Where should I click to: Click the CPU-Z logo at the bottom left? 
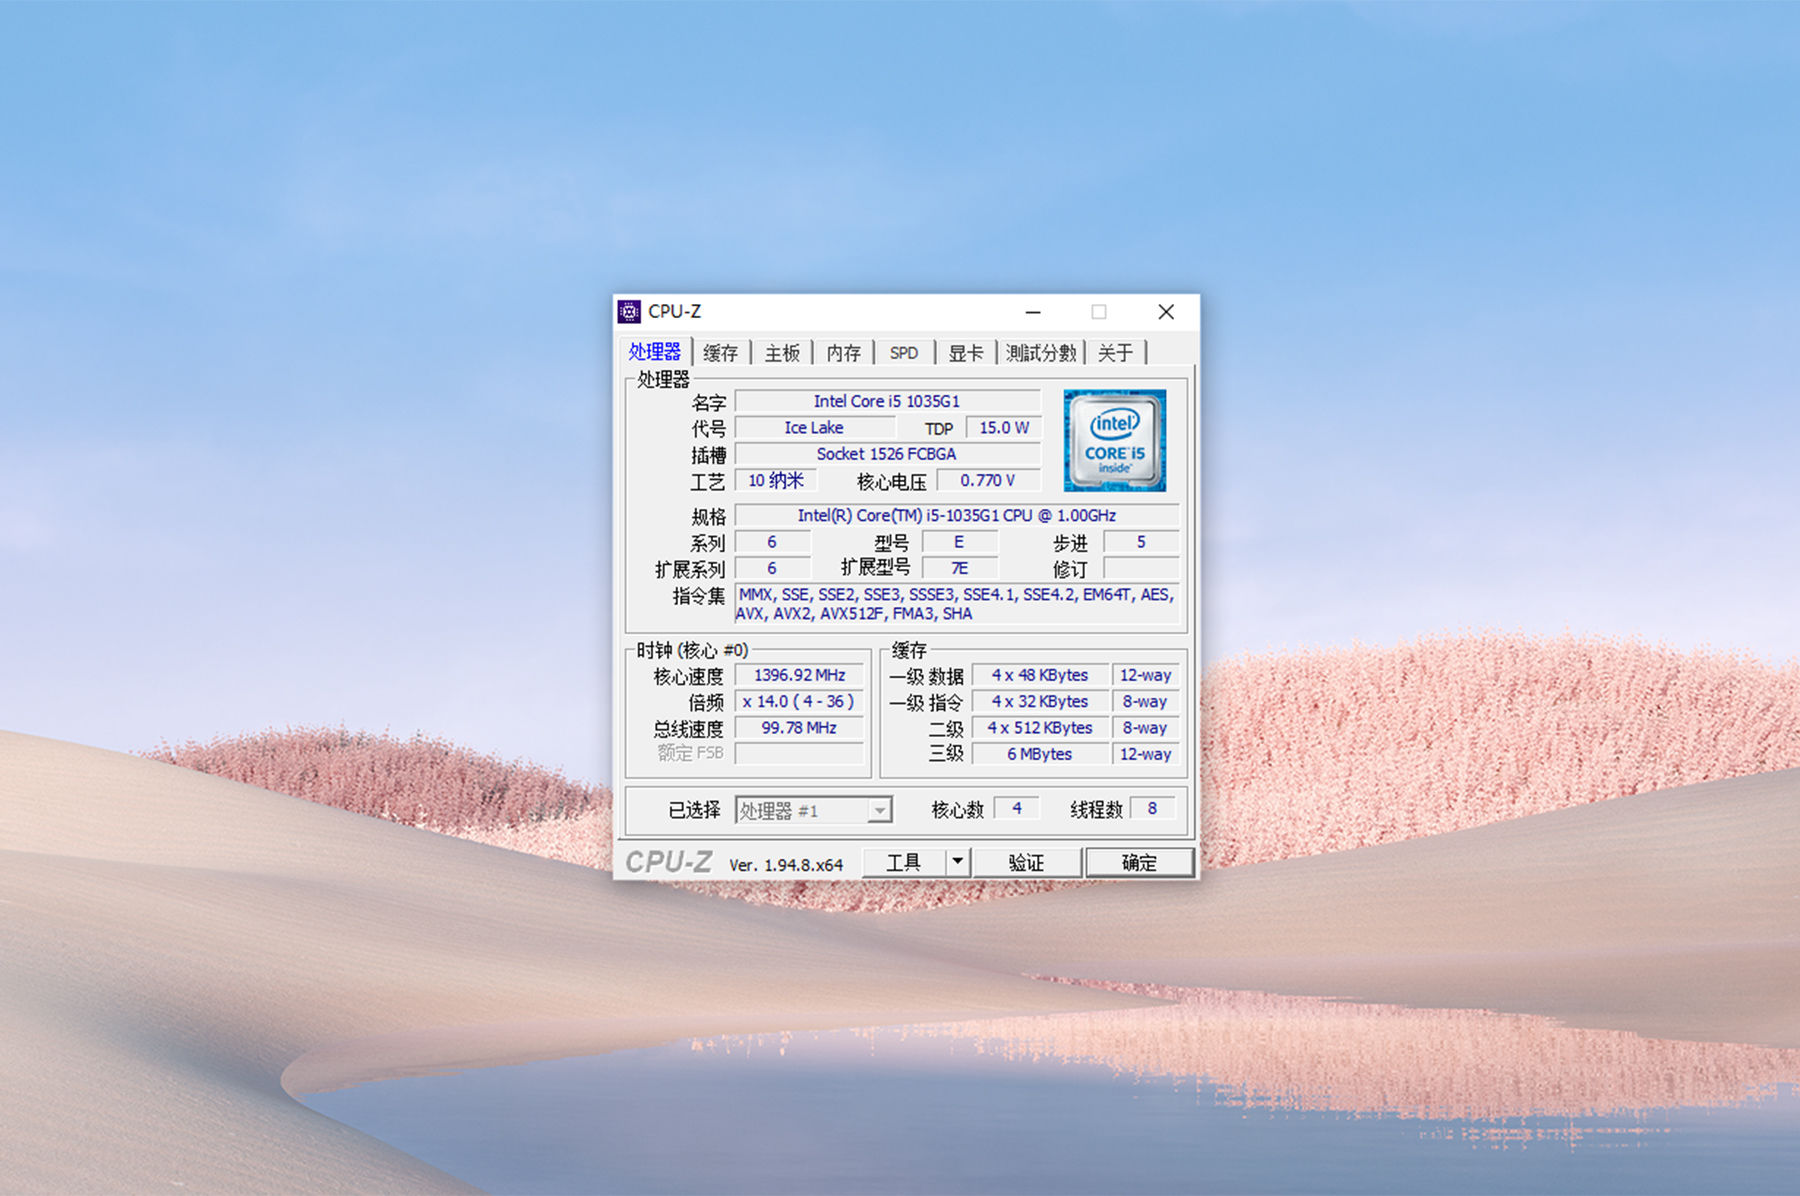pyautogui.click(x=668, y=861)
